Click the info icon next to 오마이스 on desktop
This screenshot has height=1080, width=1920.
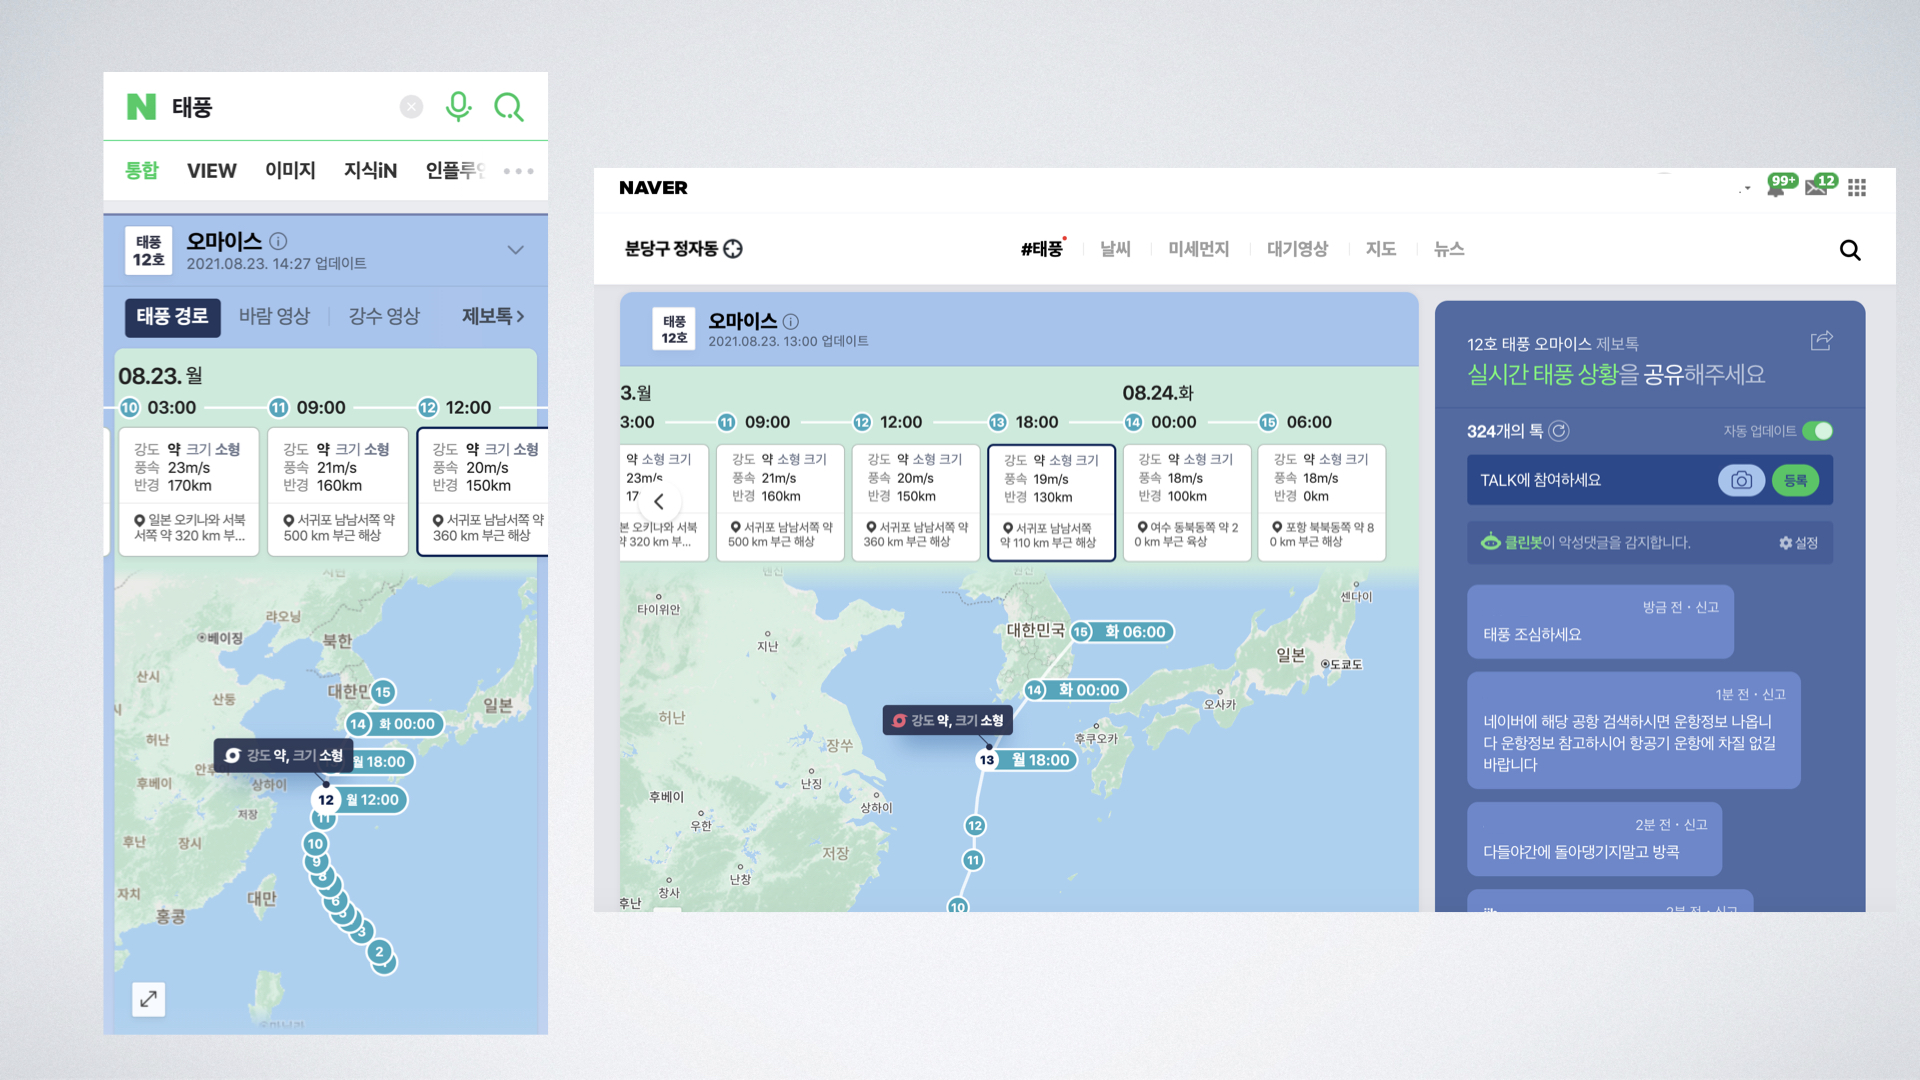pos(791,321)
